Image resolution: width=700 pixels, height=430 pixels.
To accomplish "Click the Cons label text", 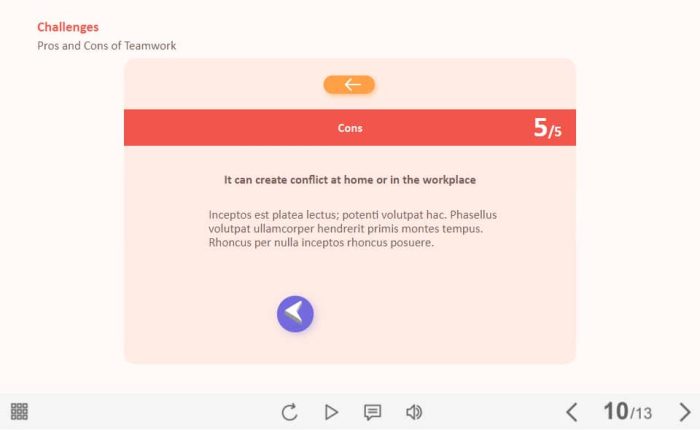I will tap(350, 128).
